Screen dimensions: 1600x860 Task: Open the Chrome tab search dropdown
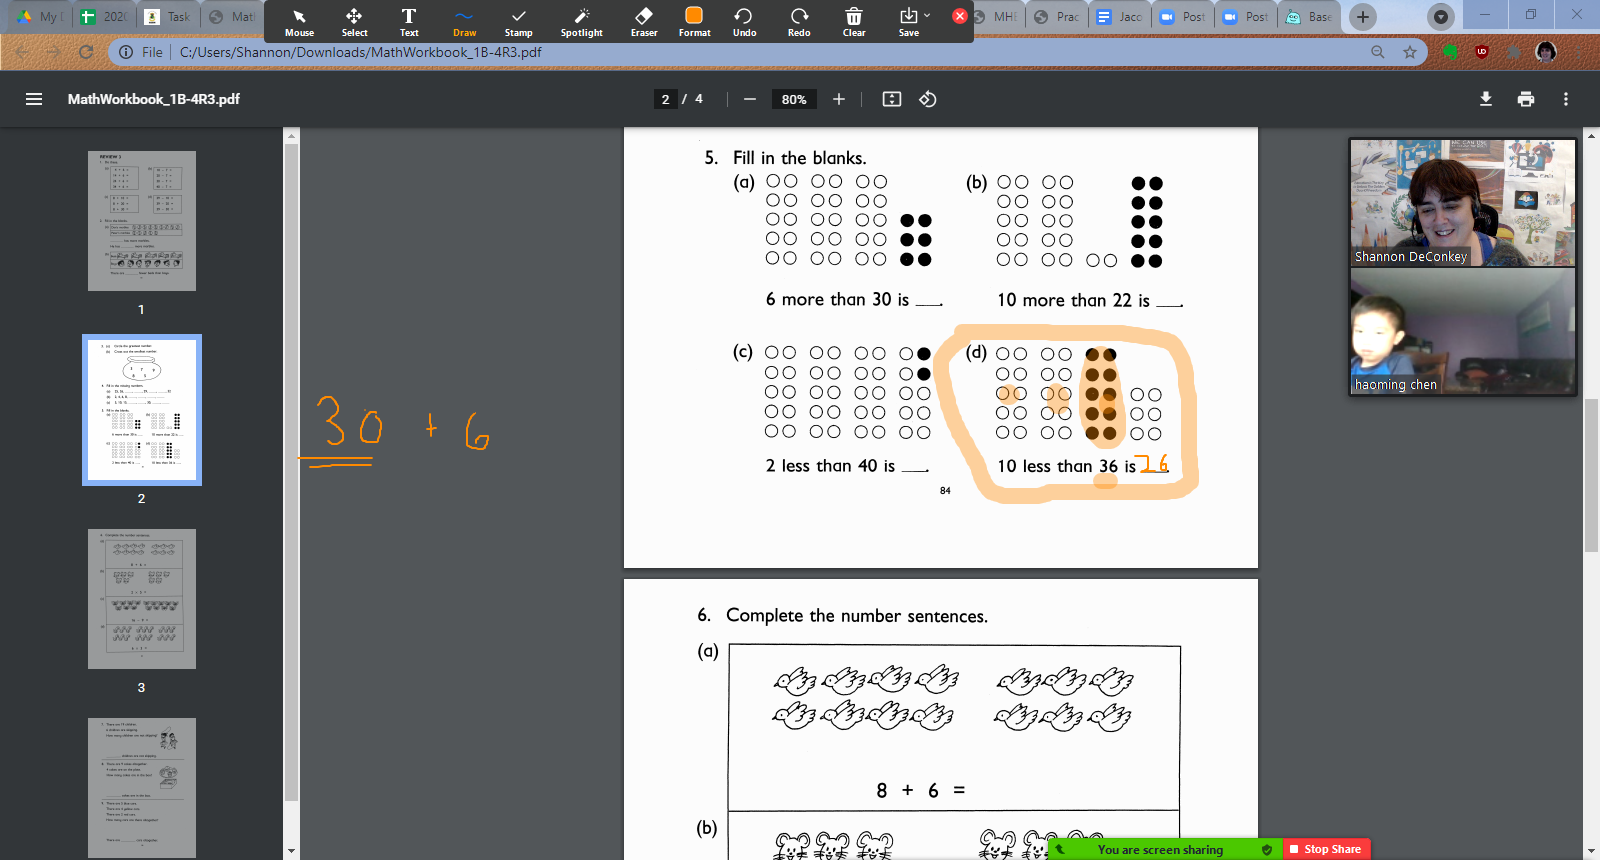pyautogui.click(x=1440, y=17)
